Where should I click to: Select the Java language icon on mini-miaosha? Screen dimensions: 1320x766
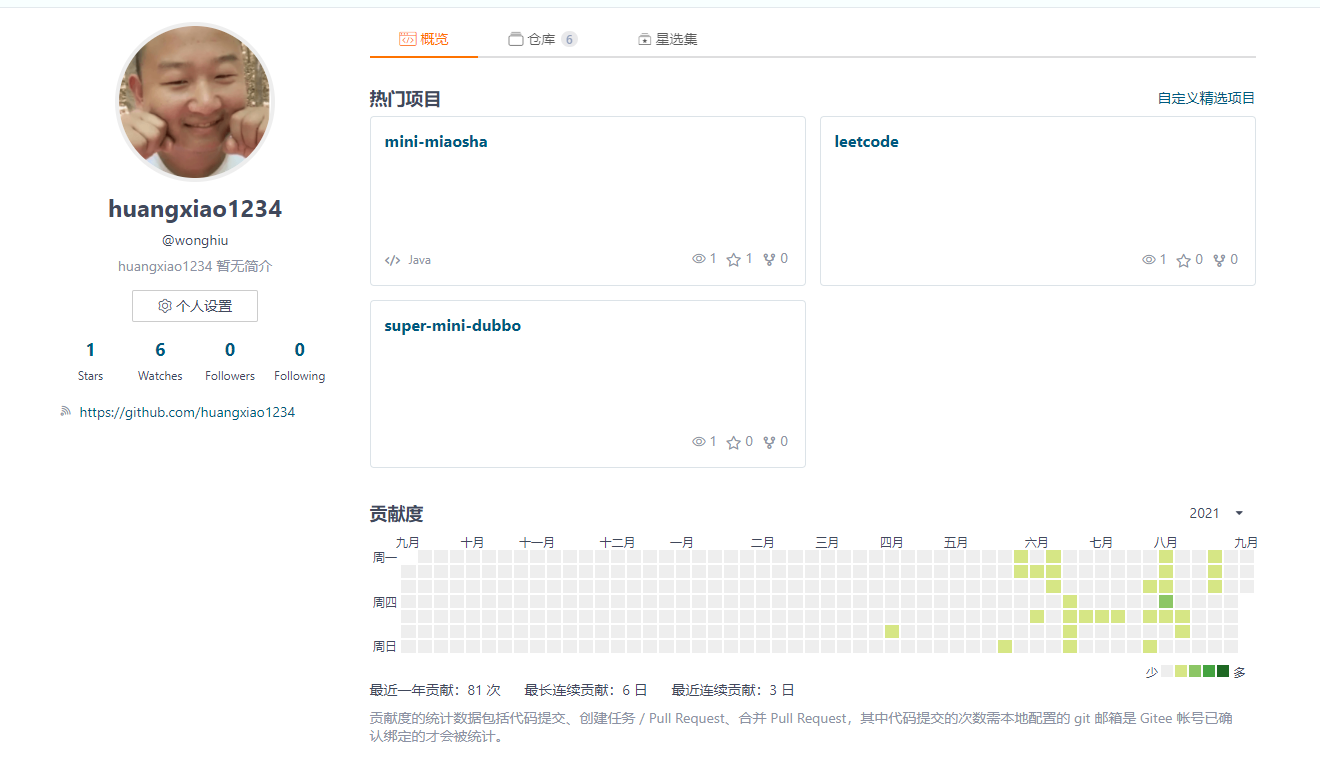click(x=391, y=259)
